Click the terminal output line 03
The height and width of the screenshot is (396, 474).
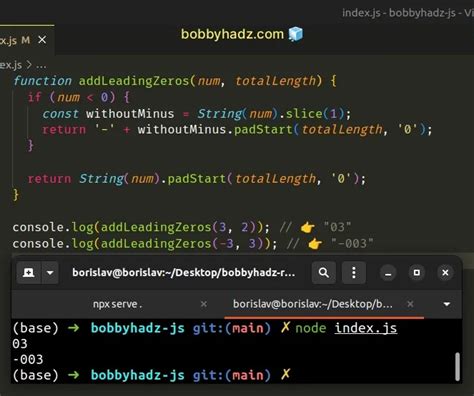[x=20, y=344]
